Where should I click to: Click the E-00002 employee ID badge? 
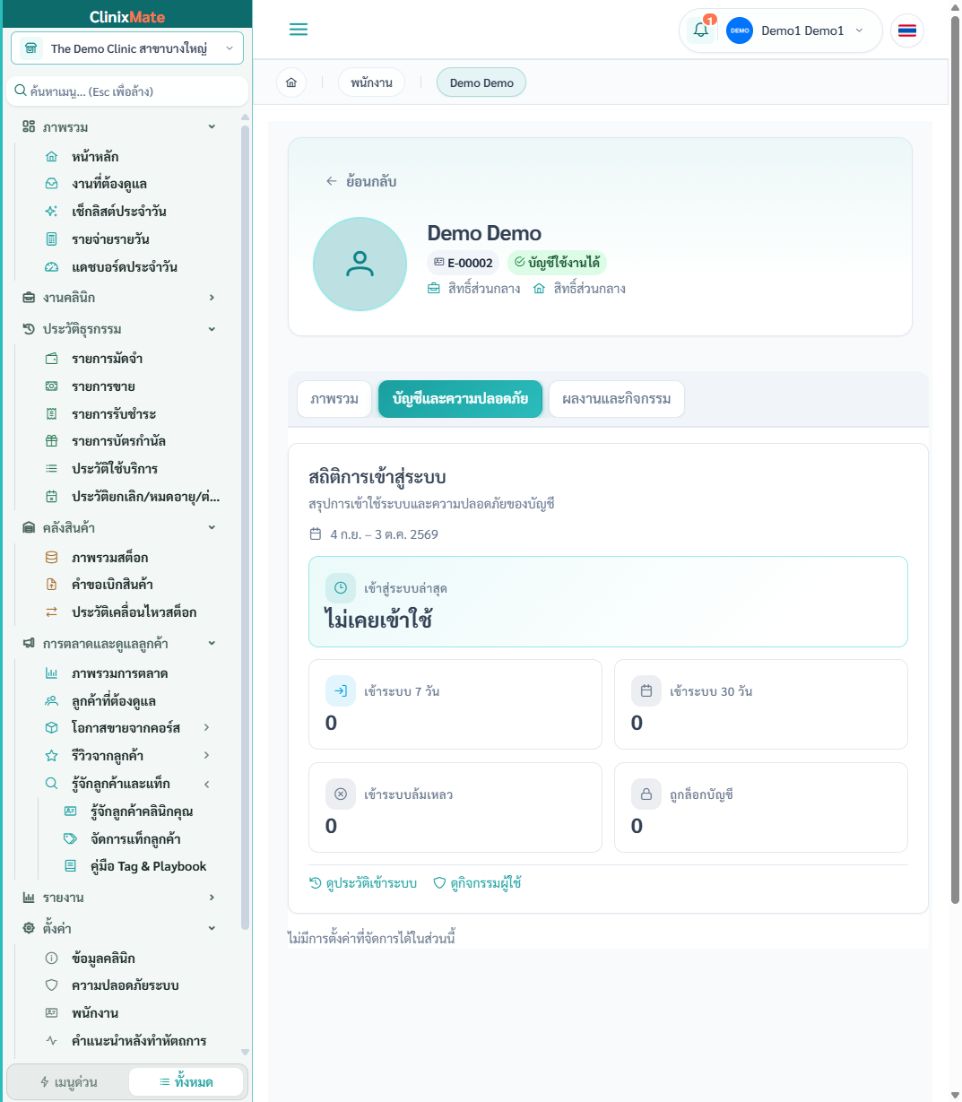462,263
